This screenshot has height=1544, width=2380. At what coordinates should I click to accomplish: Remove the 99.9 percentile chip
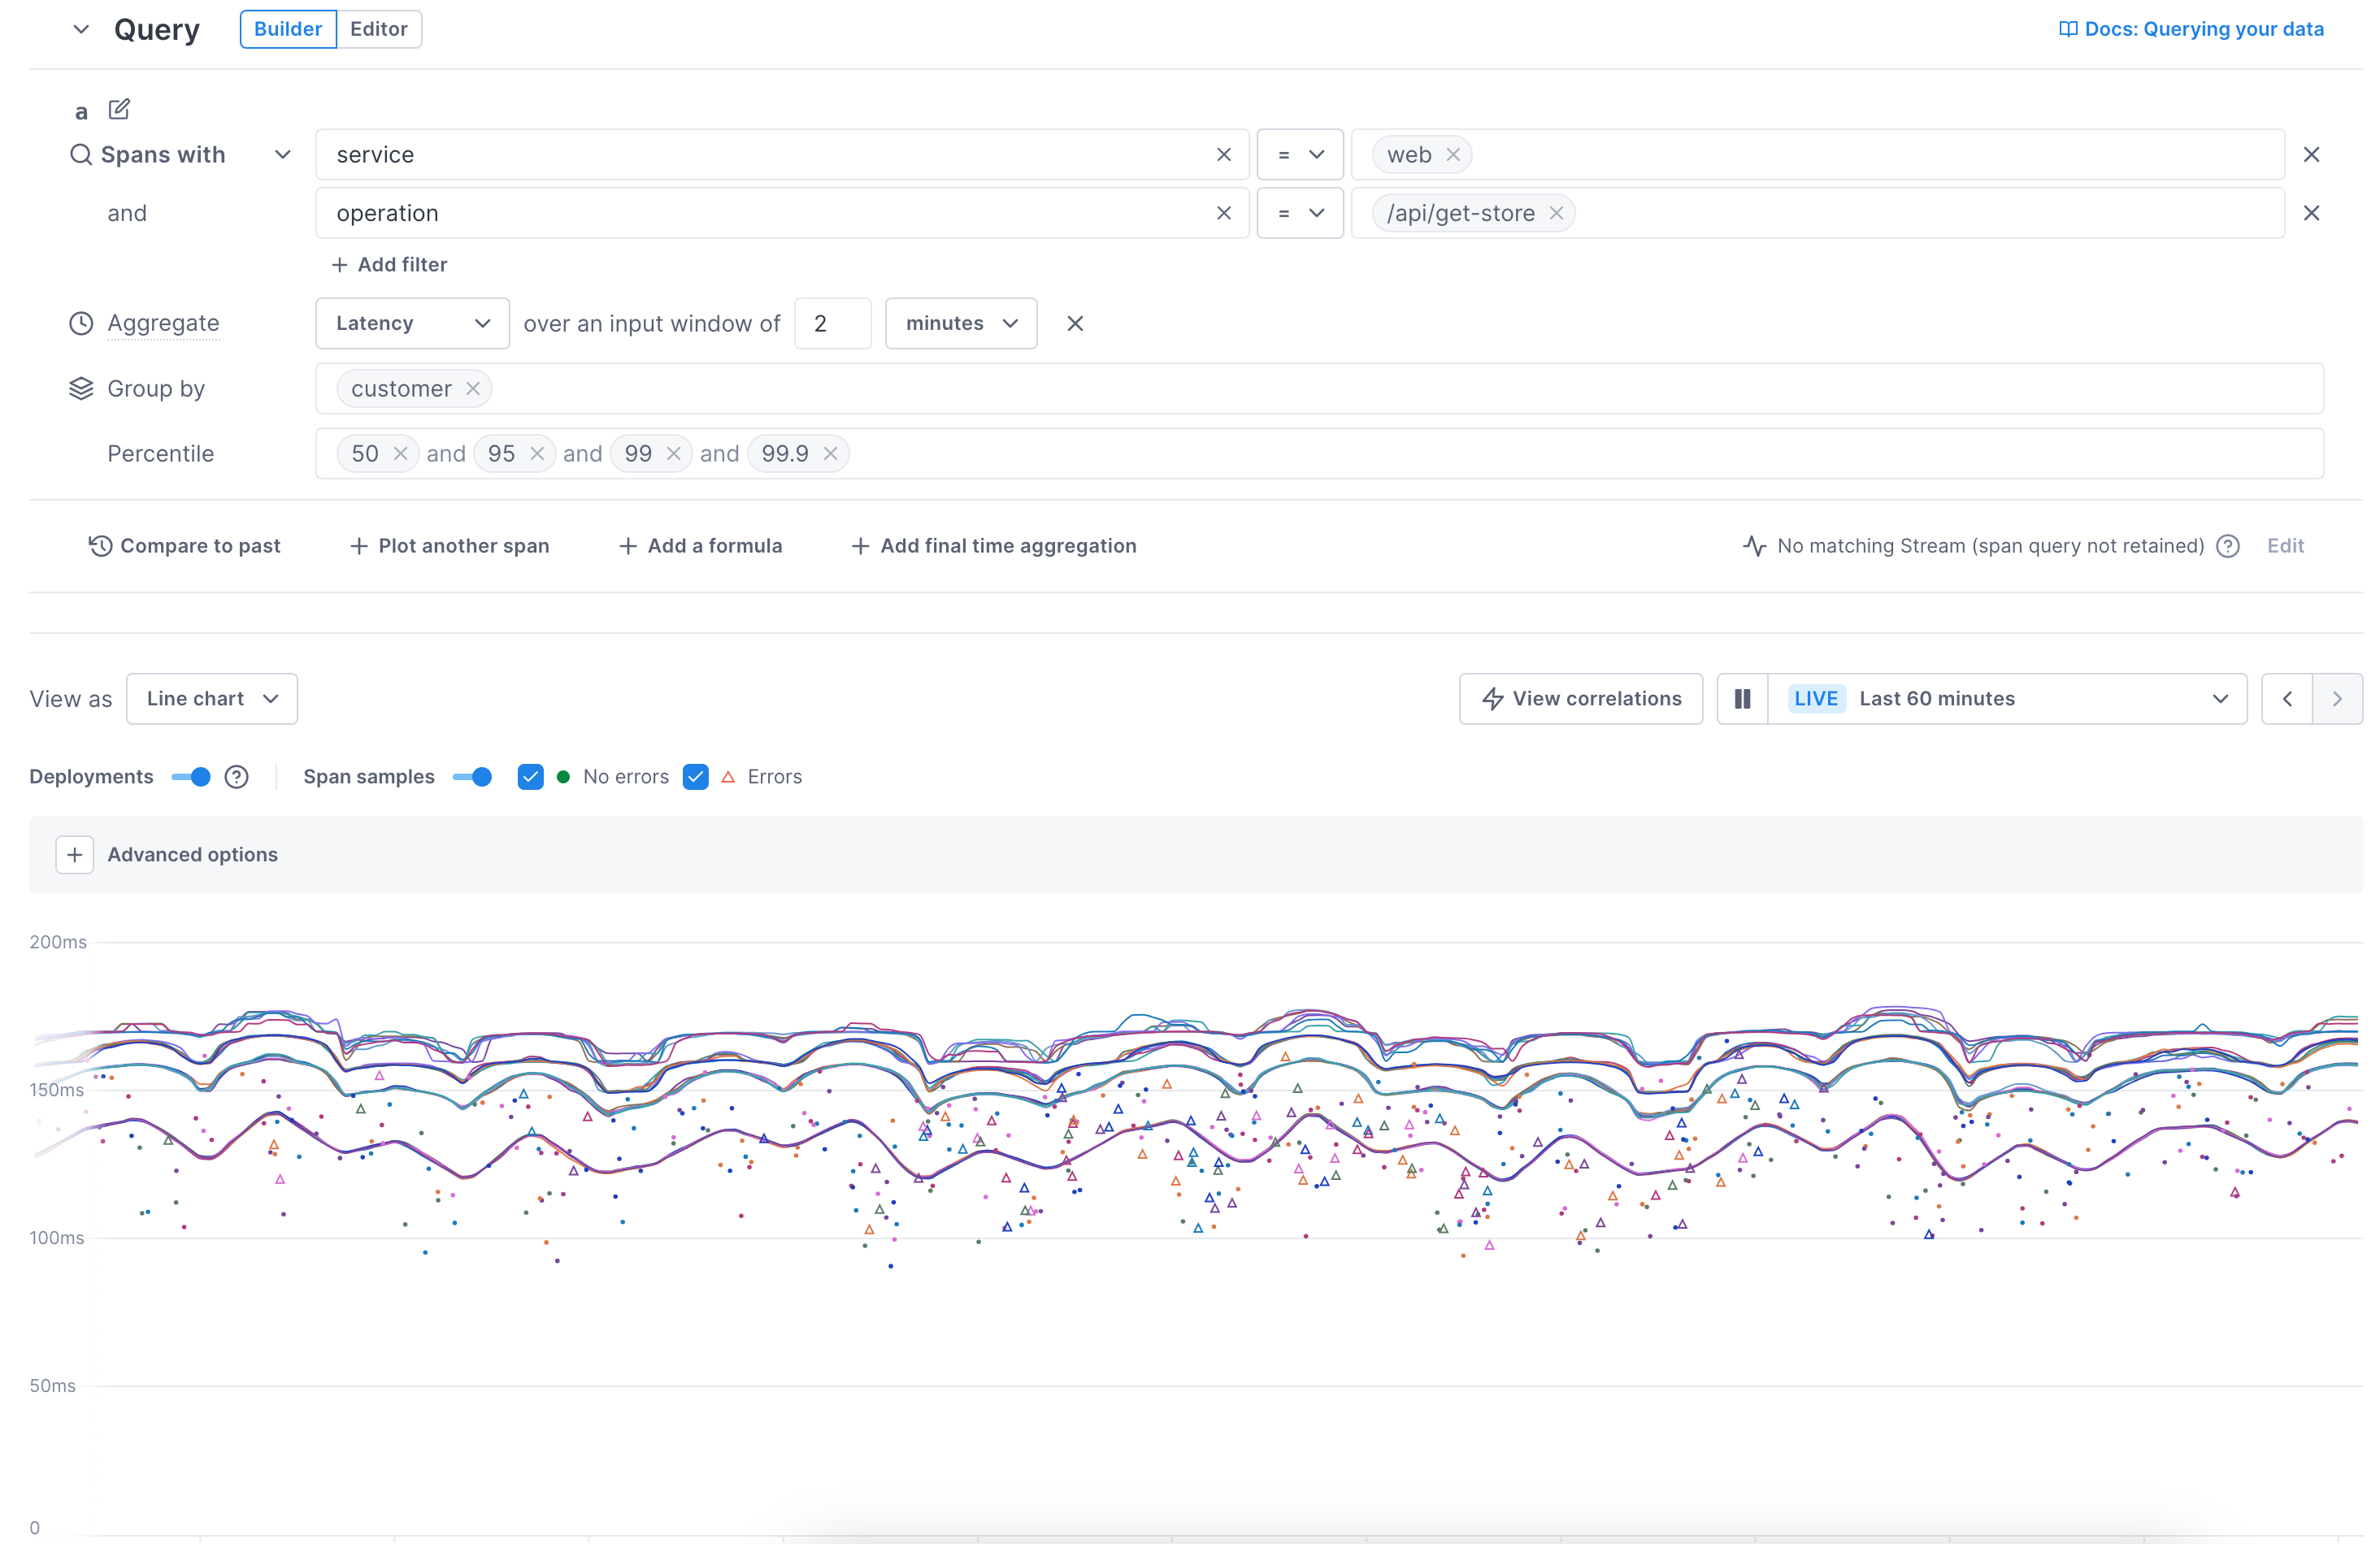(x=831, y=453)
